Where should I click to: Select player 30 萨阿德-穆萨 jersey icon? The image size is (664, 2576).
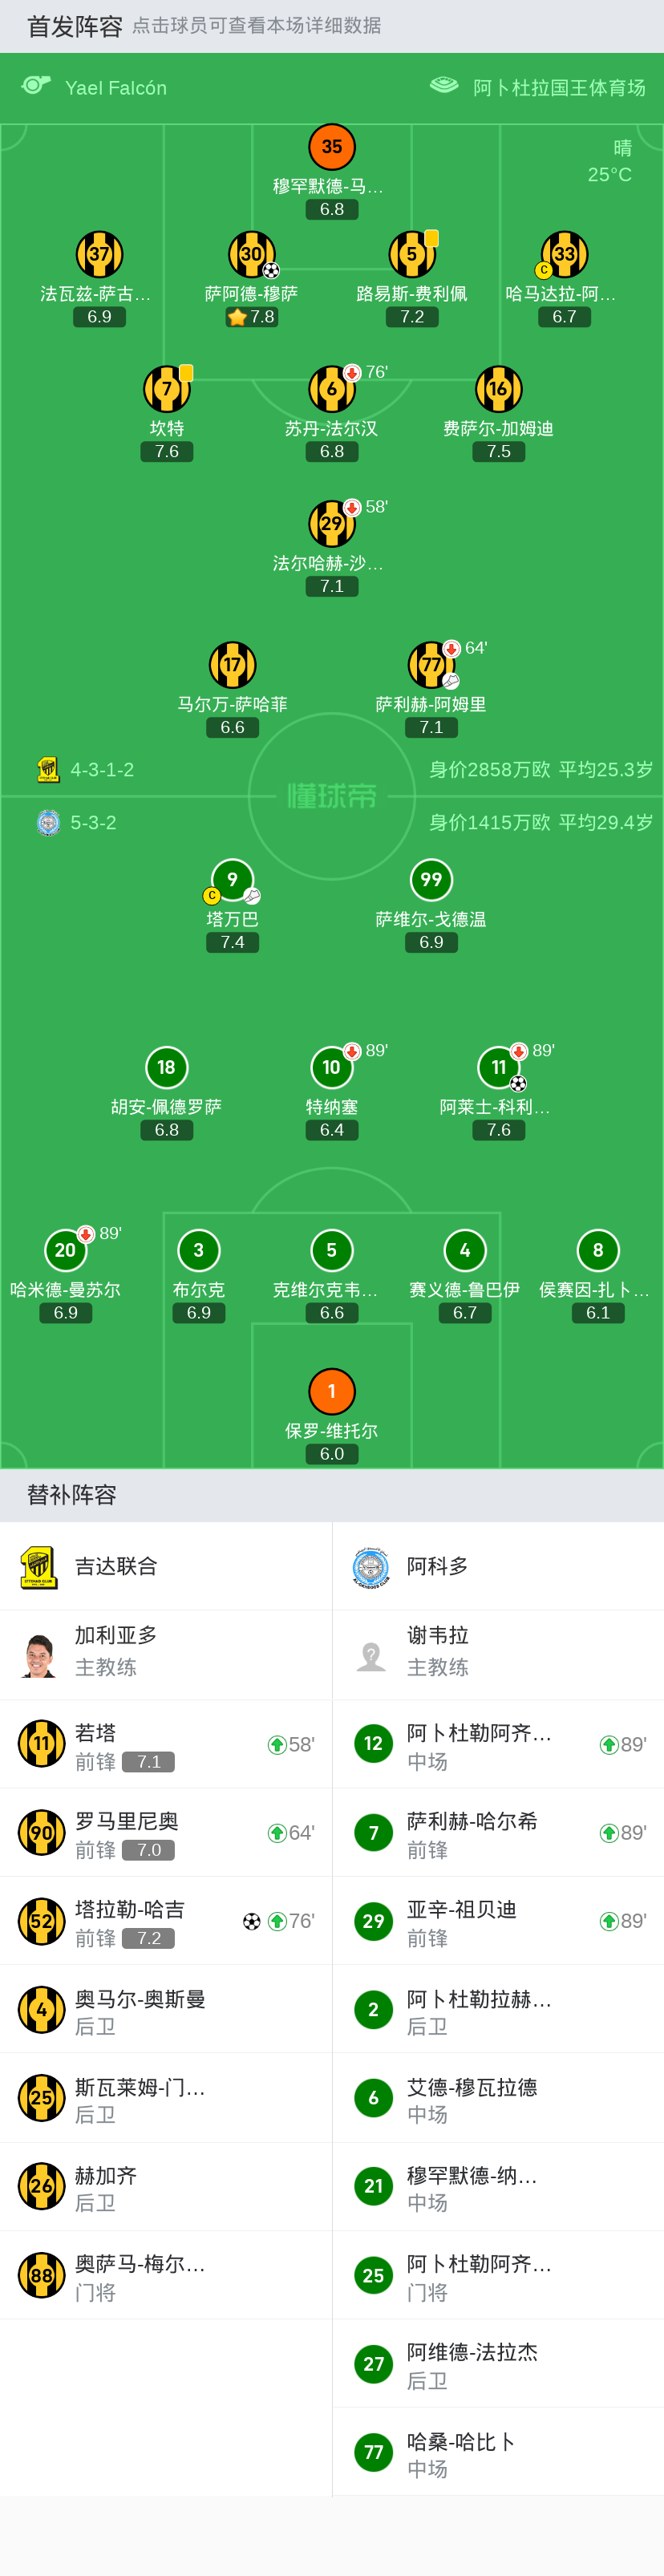(x=252, y=254)
